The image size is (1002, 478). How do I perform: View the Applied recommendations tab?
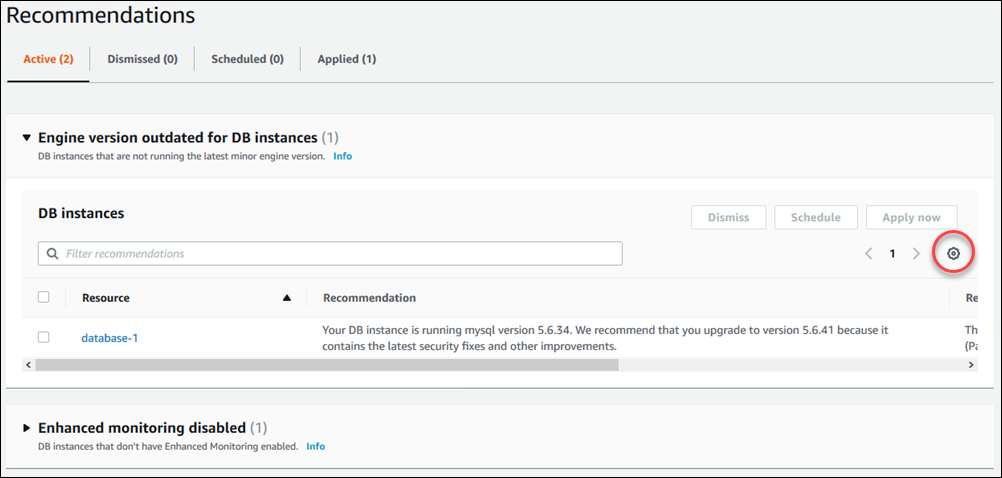click(346, 59)
